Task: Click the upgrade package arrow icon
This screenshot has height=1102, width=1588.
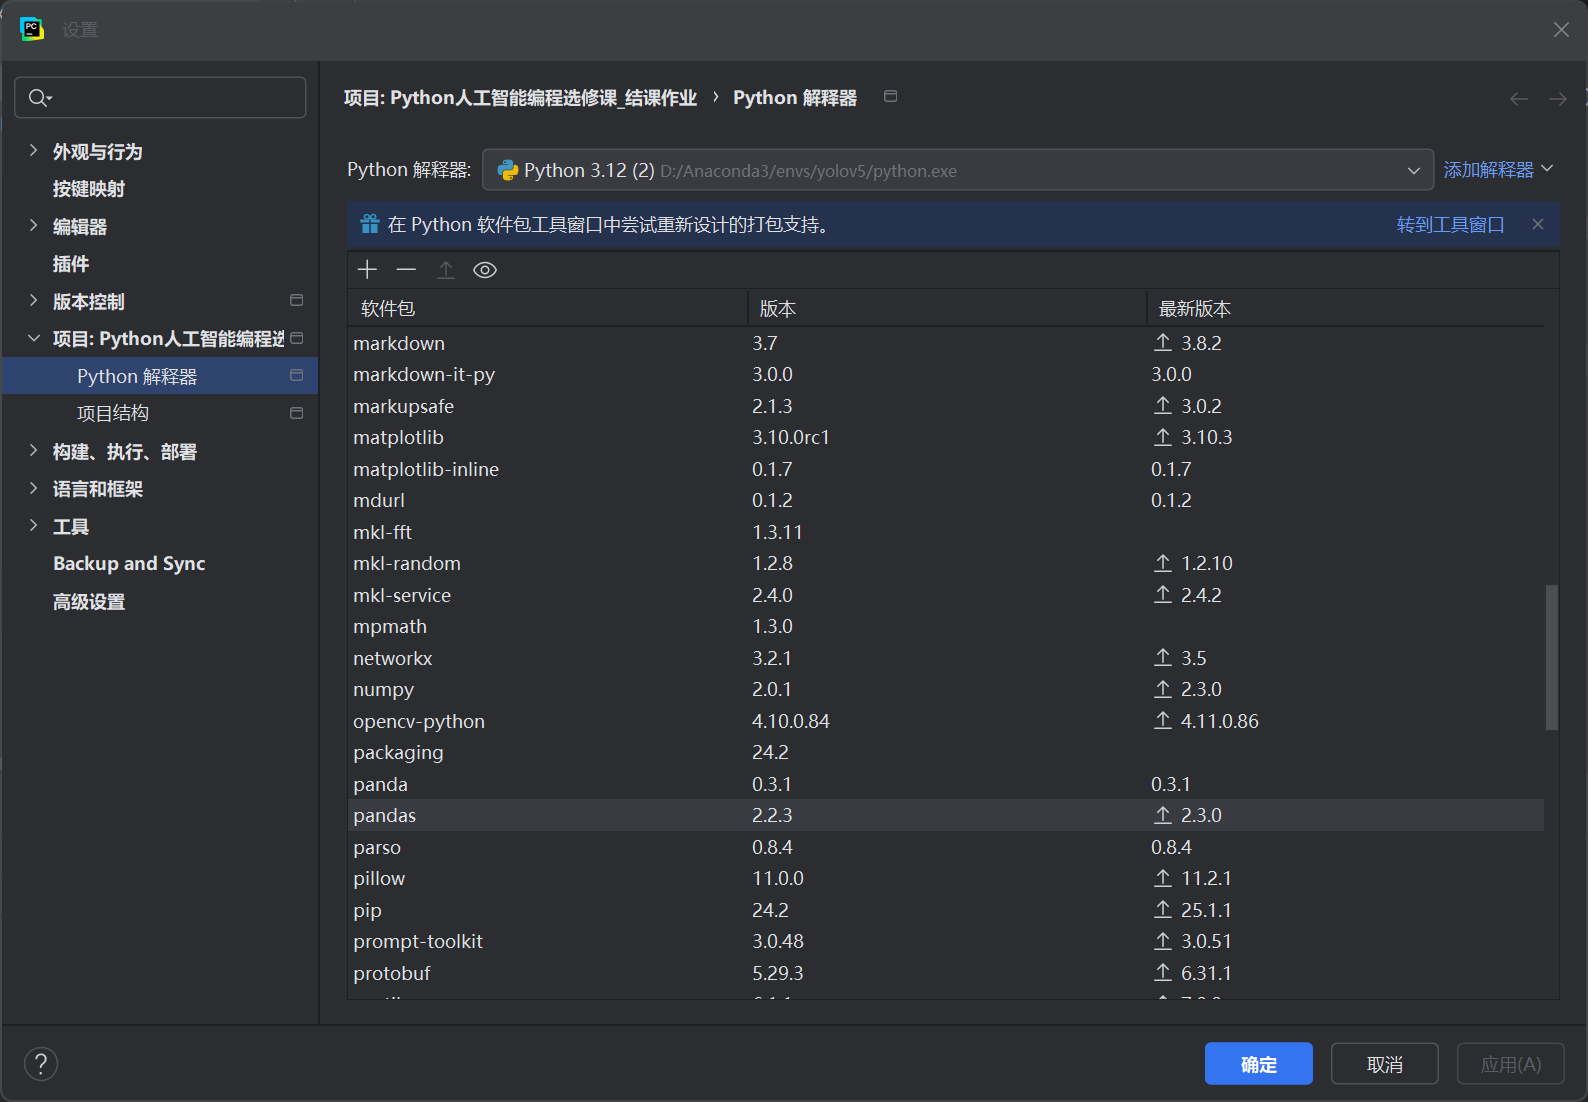Action: (446, 270)
